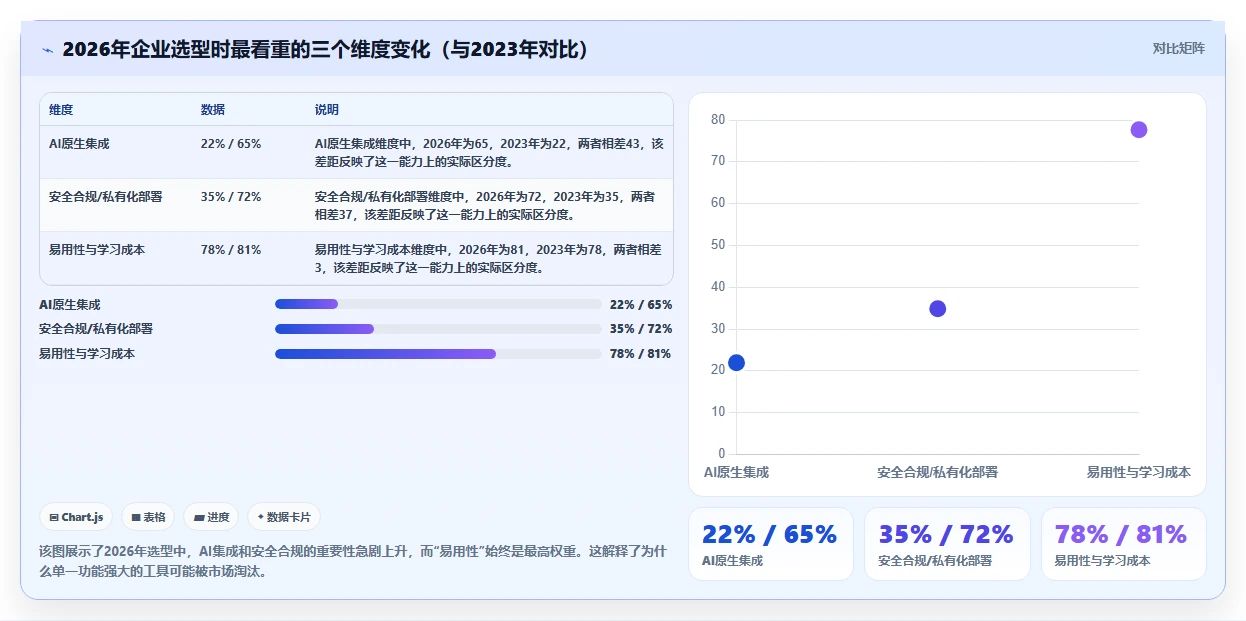This screenshot has height=621, width=1246.
Task: Open the 安全合规/私有化部署 data card
Action: [x=947, y=544]
